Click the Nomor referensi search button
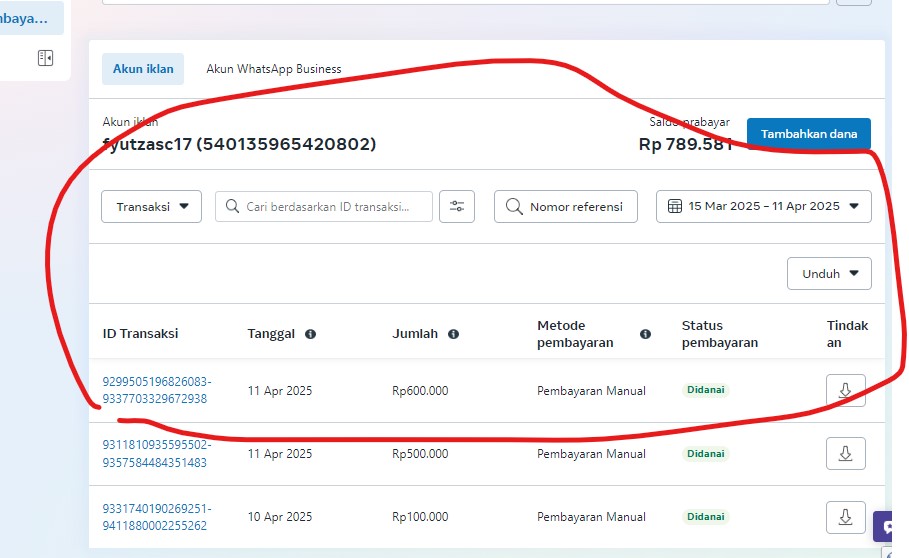Image resolution: width=909 pixels, height=558 pixels. click(x=565, y=206)
